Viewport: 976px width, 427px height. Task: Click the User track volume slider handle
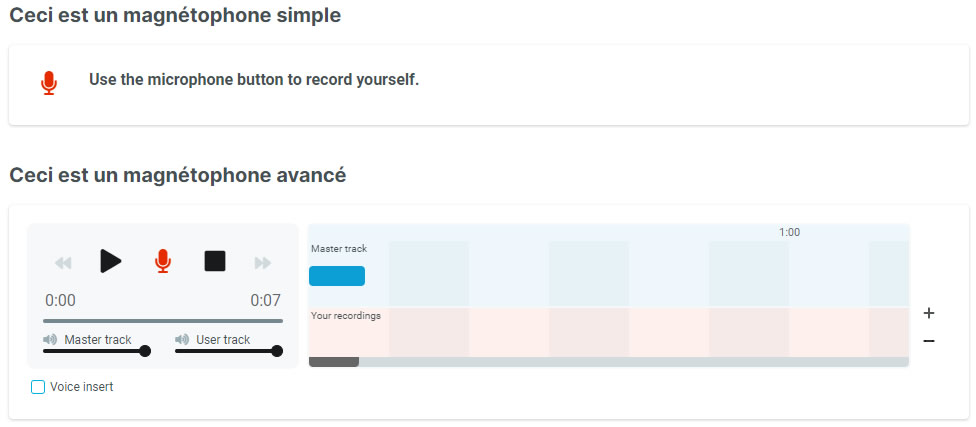tap(277, 351)
